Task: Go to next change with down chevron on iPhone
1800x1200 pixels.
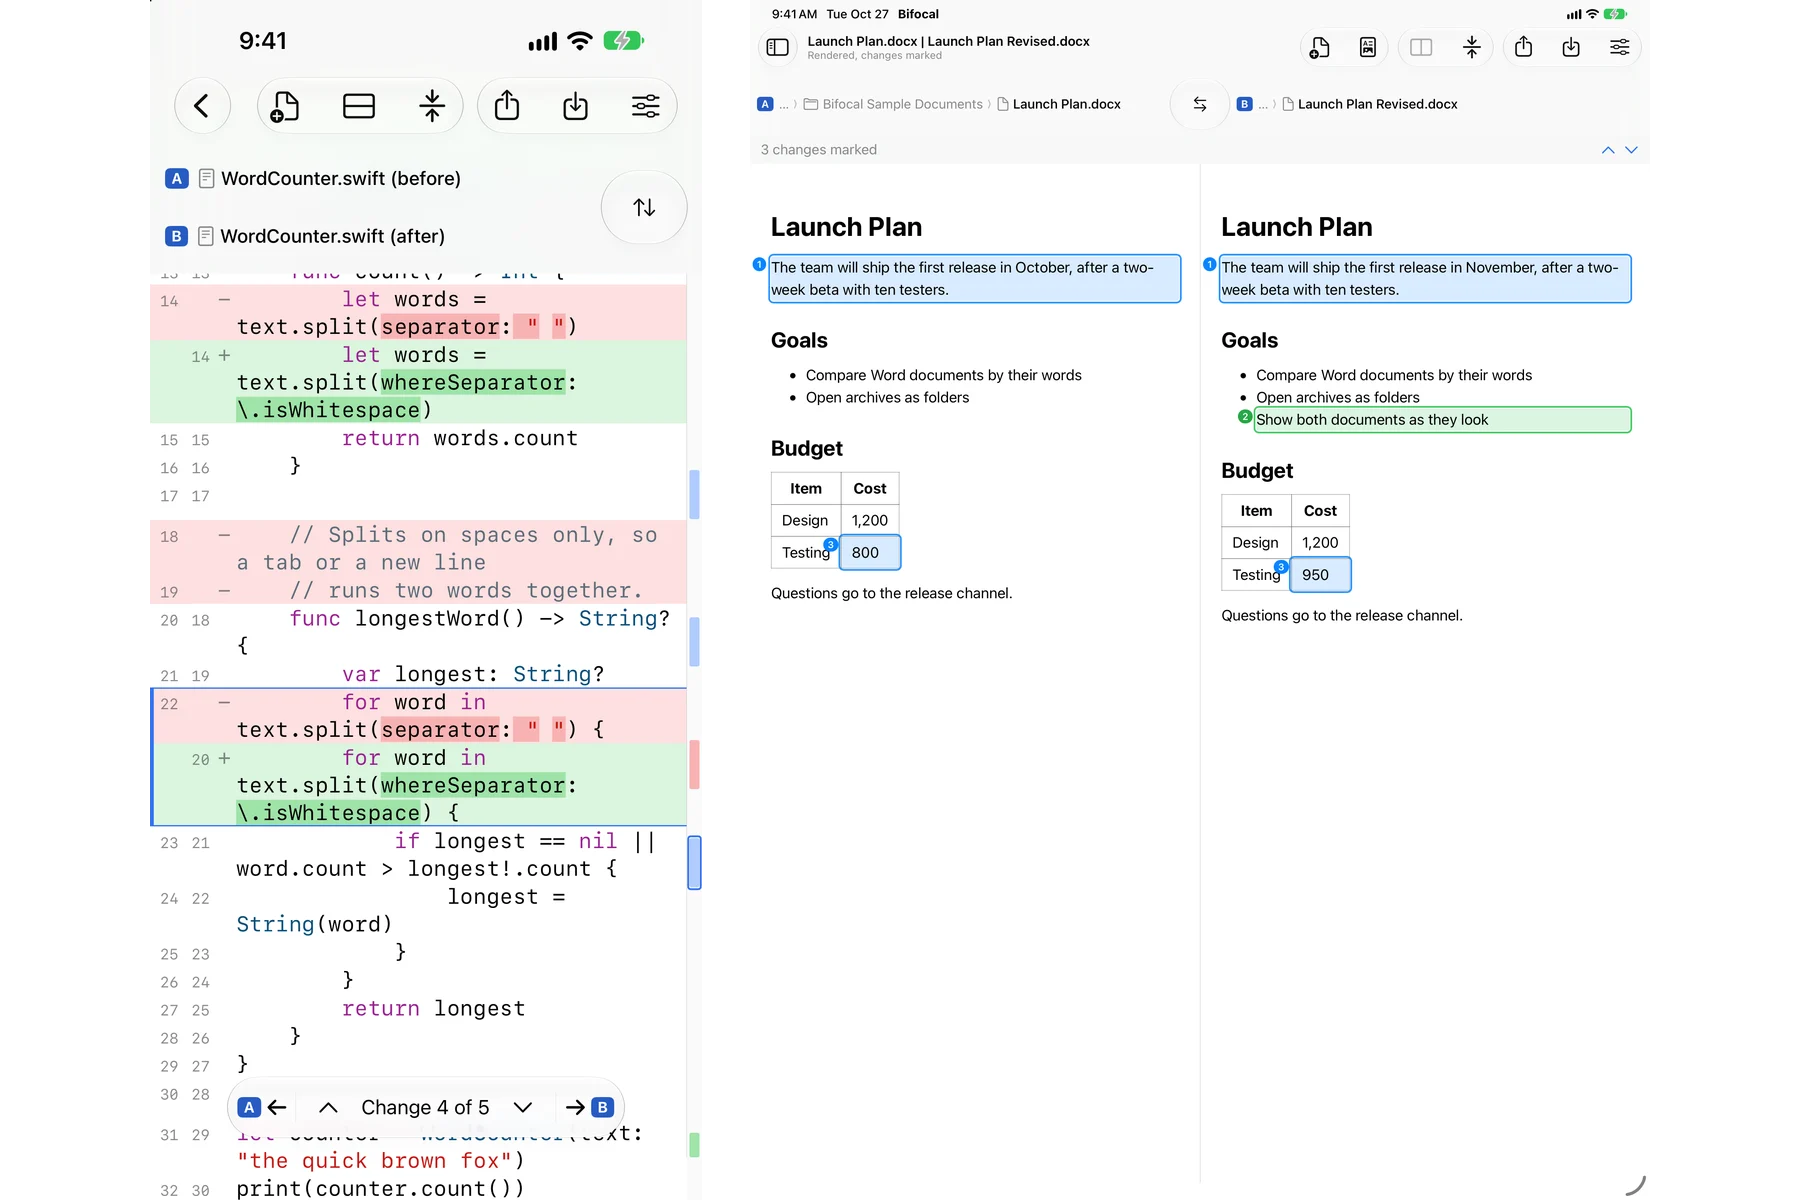Action: (x=522, y=1107)
